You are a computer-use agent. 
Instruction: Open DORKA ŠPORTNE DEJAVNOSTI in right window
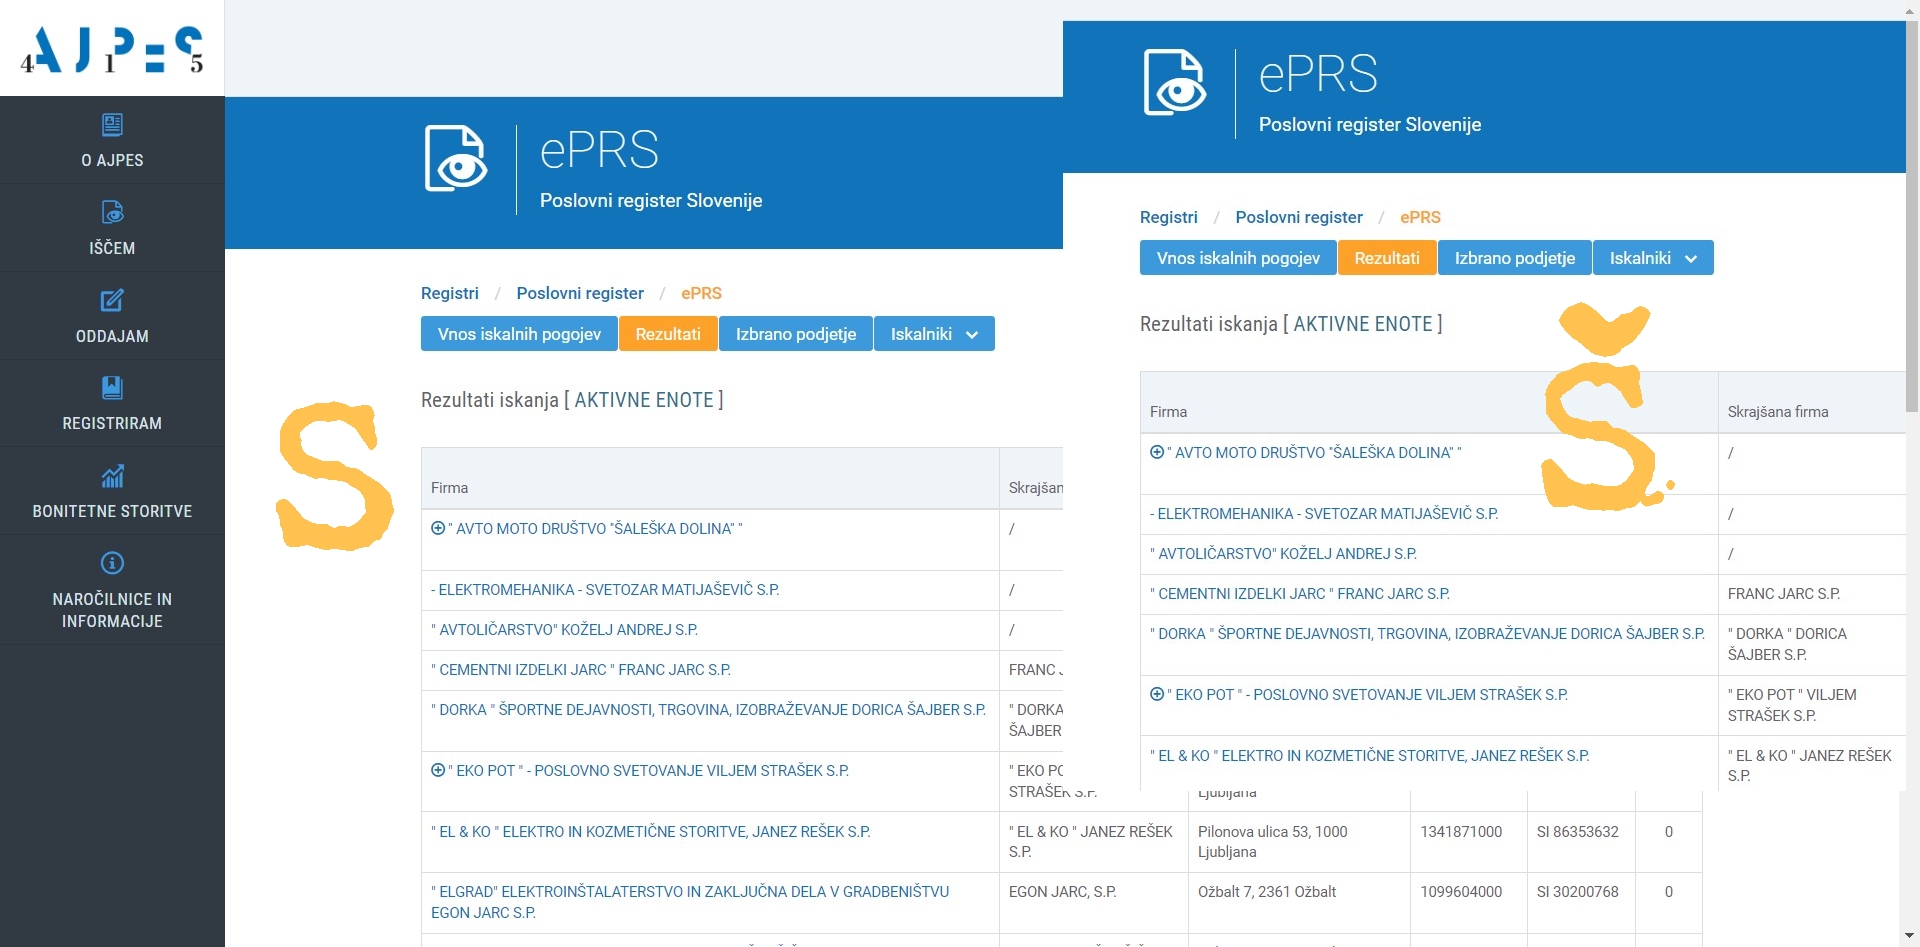[x=1427, y=634]
